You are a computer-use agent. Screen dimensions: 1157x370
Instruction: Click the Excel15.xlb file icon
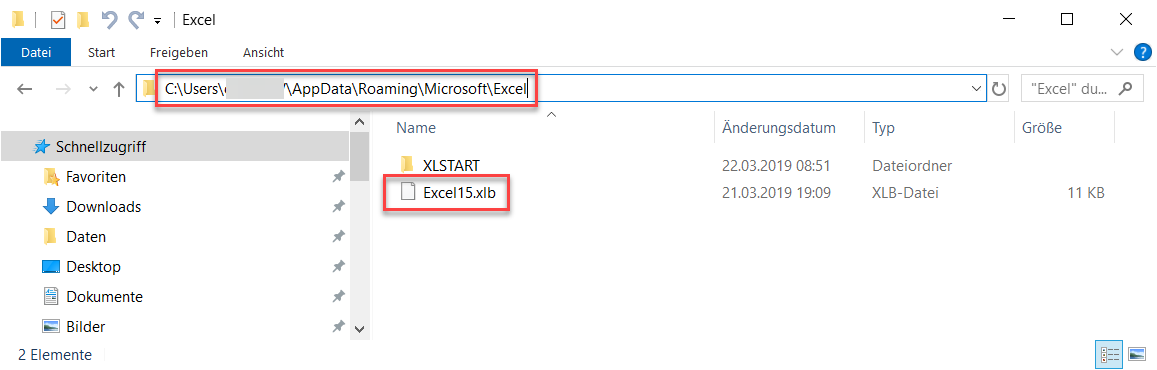pyautogui.click(x=407, y=193)
